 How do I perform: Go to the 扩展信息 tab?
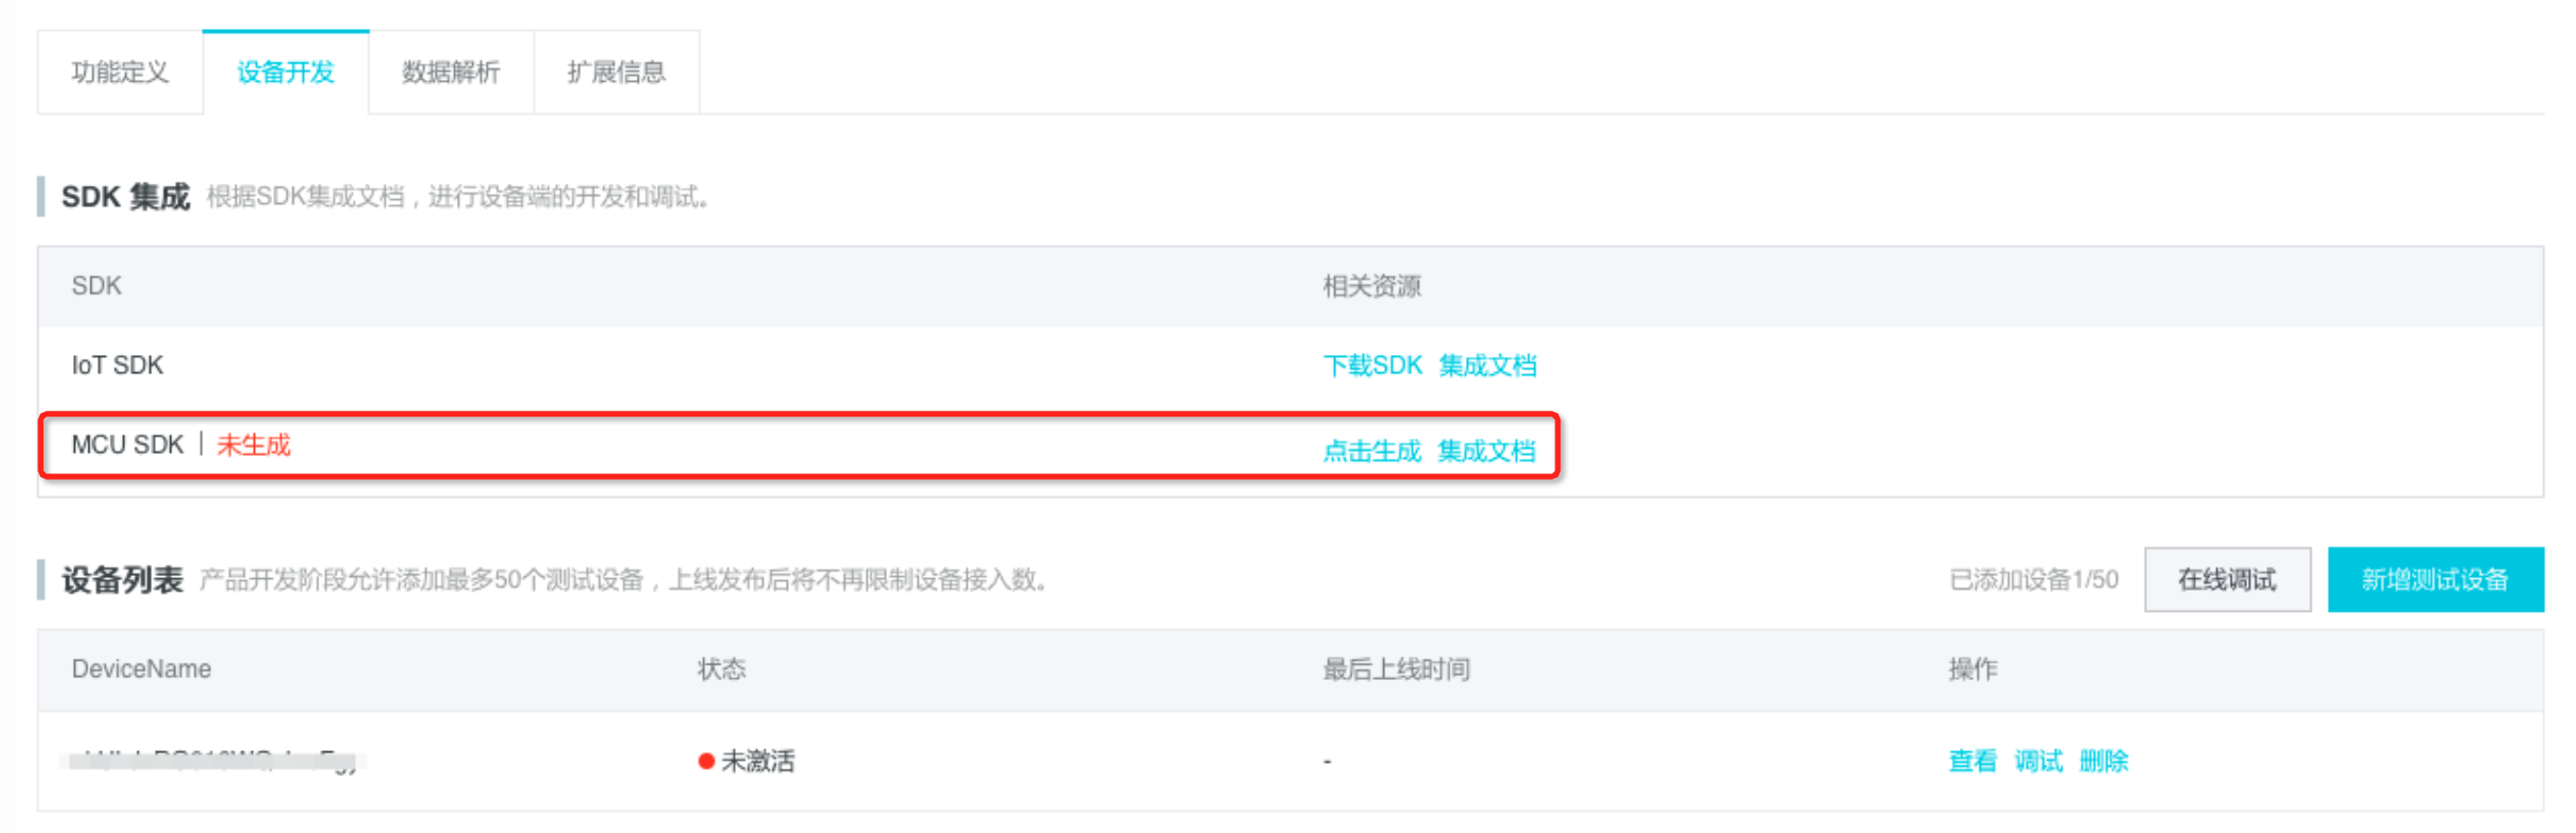tap(616, 72)
